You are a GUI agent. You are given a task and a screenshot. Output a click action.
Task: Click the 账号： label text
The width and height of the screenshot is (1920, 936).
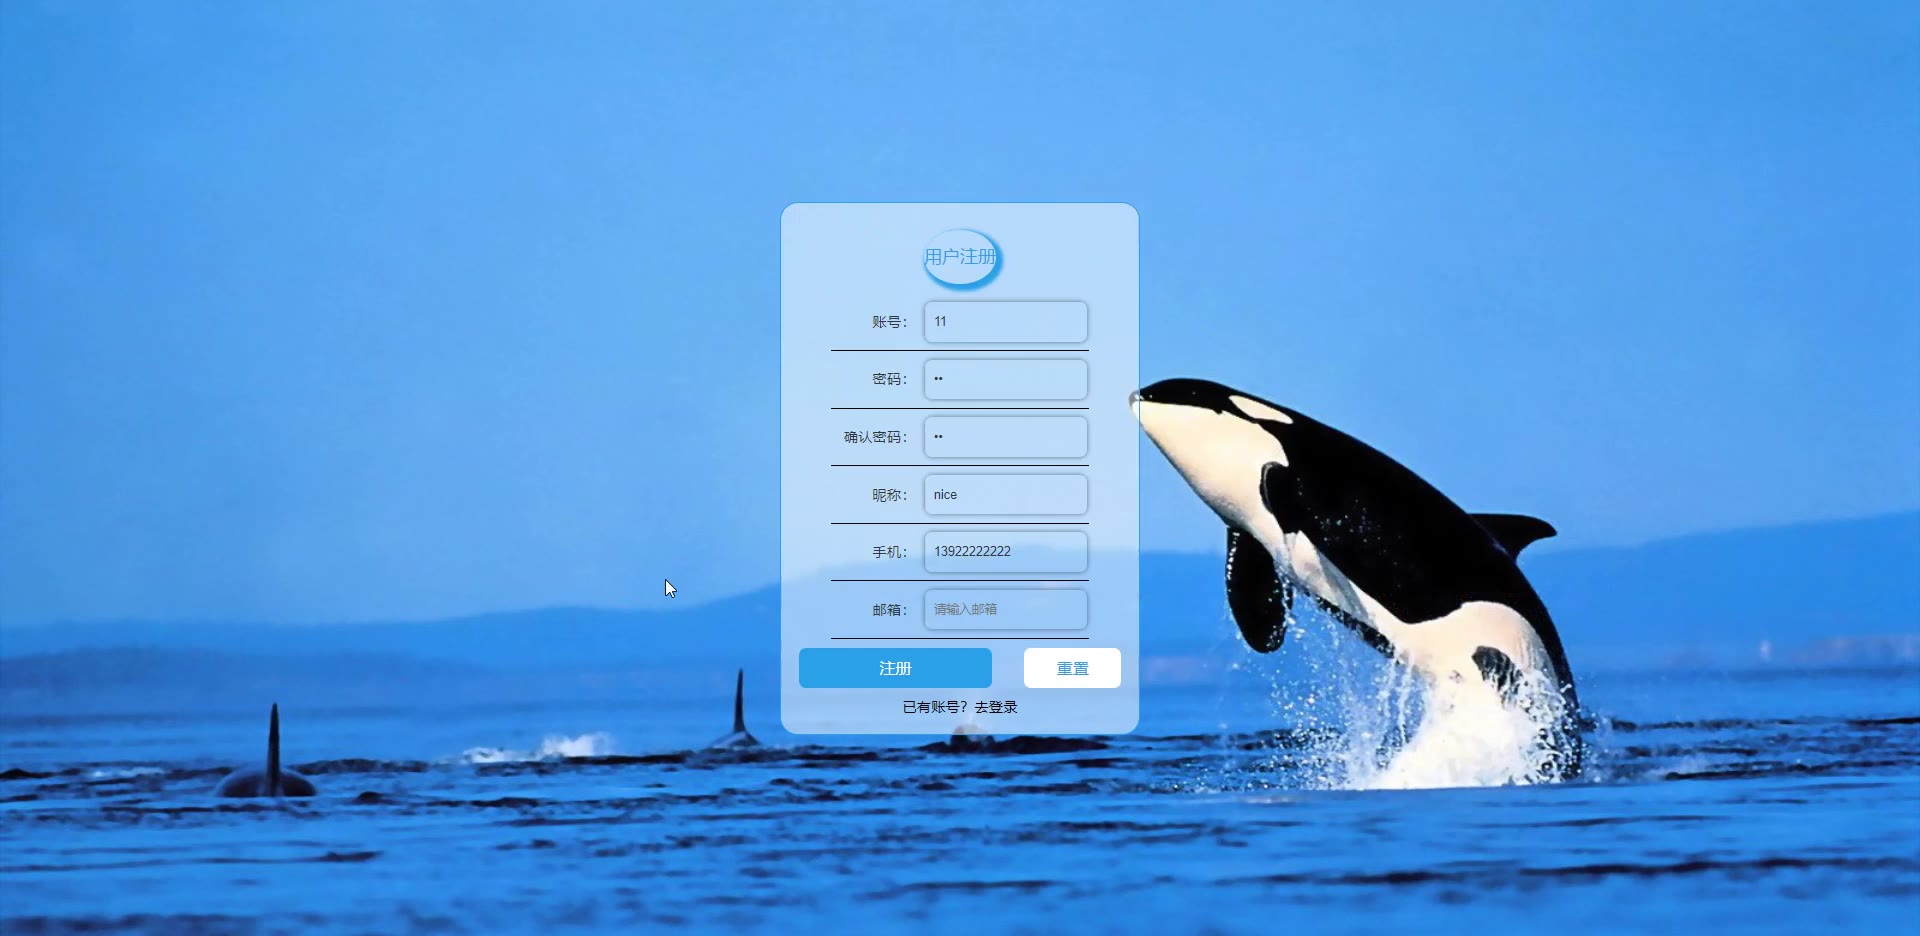click(889, 322)
